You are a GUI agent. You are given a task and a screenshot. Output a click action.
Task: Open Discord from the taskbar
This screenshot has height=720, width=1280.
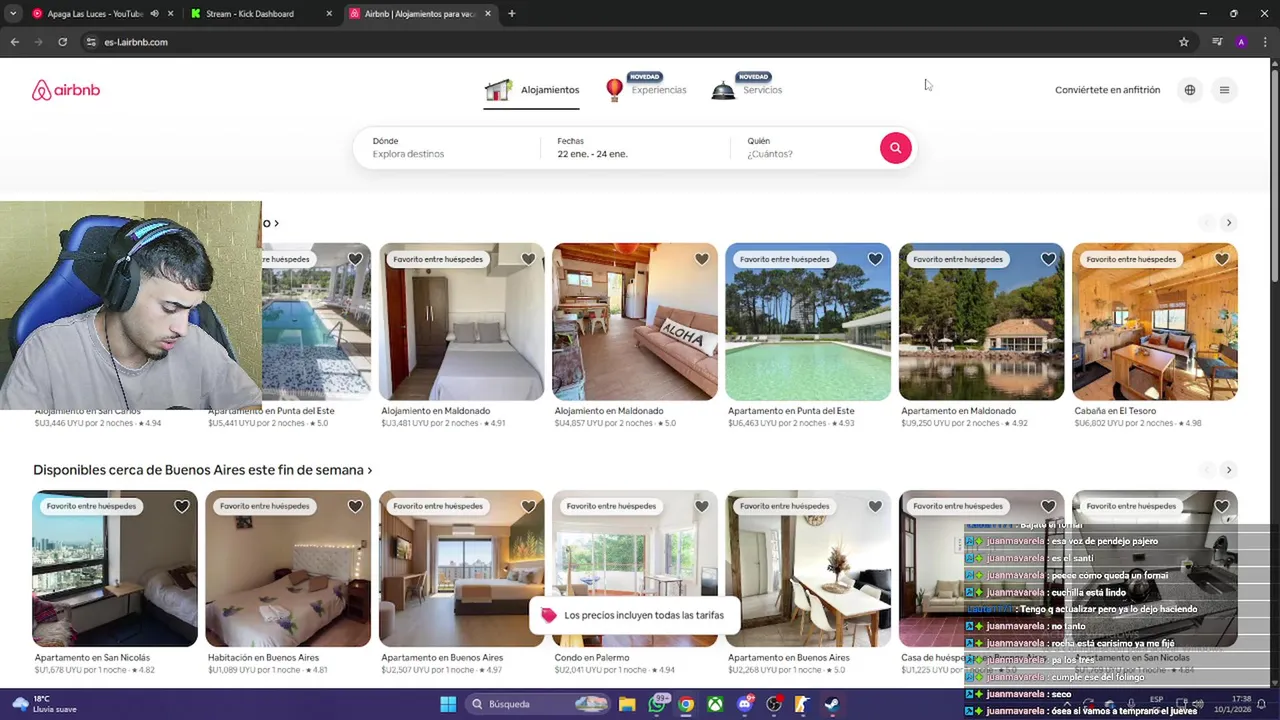click(x=745, y=704)
